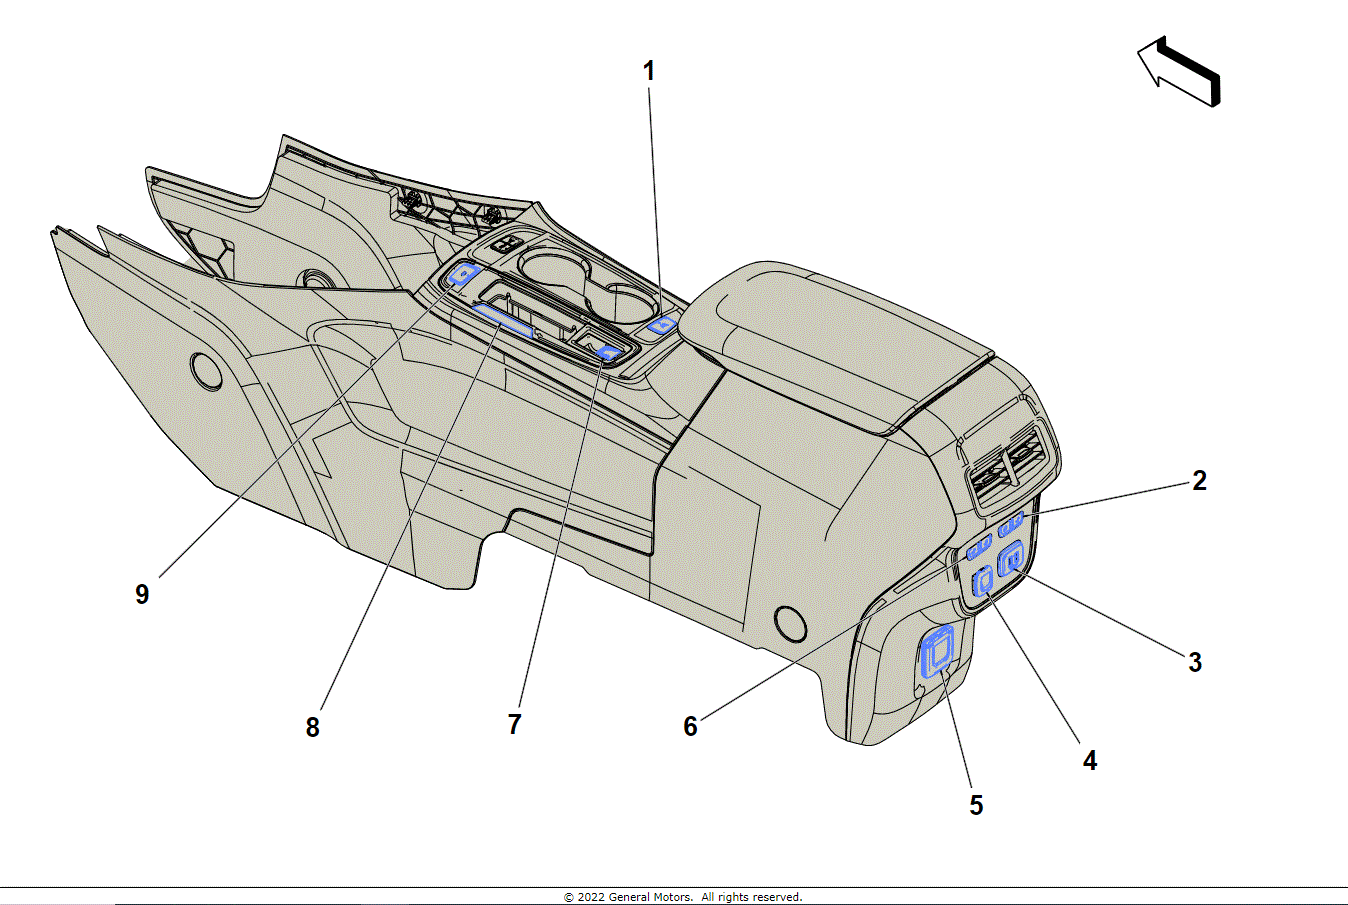
Task: Click callout number 7 label
Action: point(514,724)
